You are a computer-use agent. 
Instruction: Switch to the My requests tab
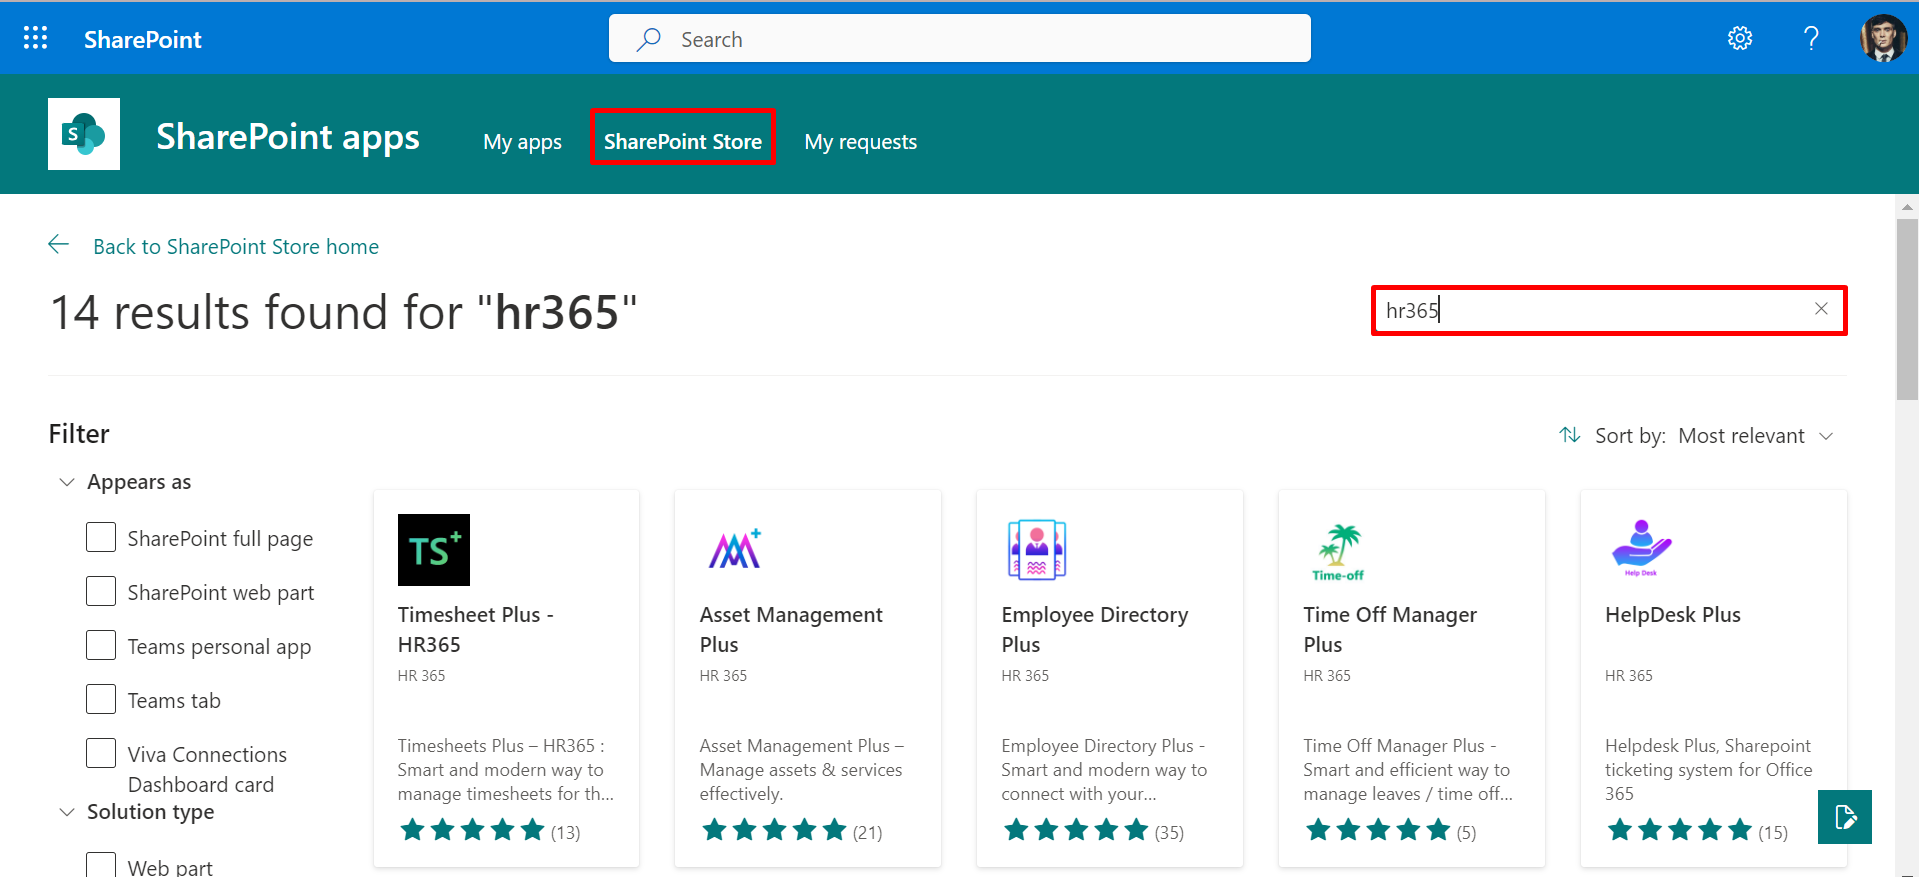point(861,142)
